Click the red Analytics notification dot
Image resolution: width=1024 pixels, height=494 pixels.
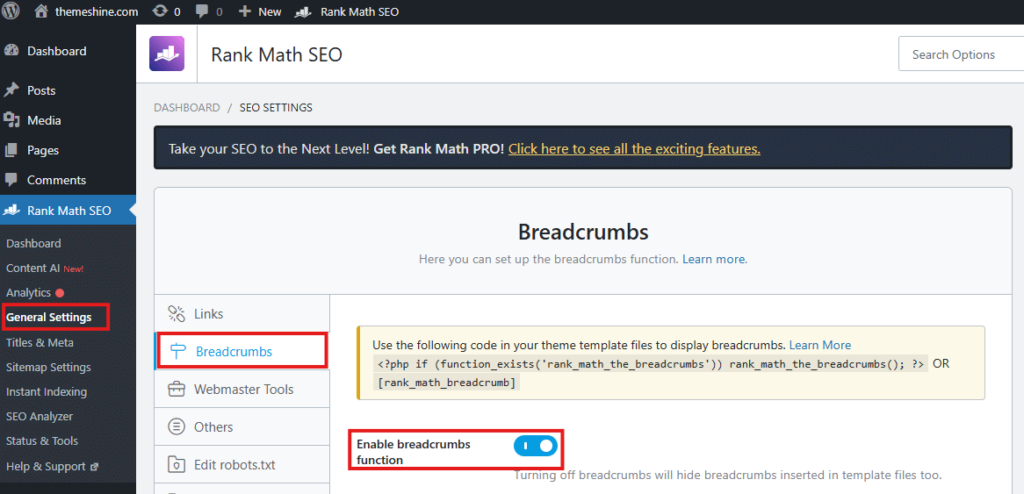click(x=60, y=293)
